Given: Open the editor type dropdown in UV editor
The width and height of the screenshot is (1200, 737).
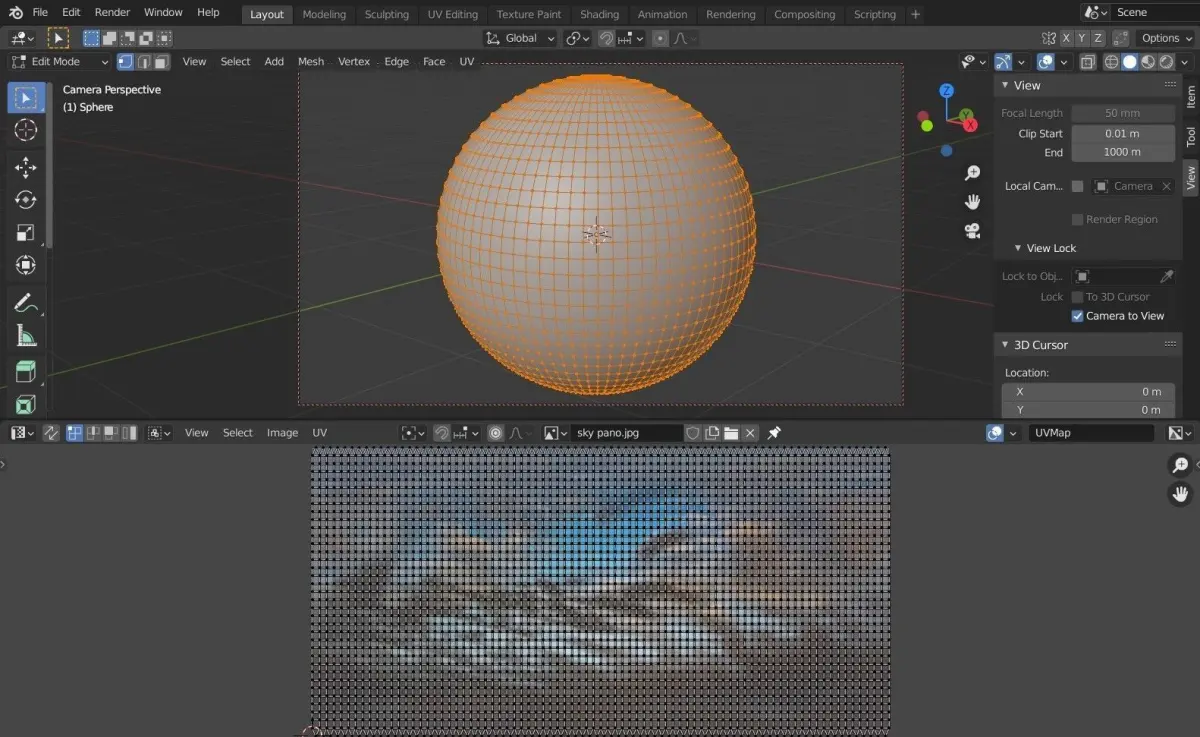Looking at the screenshot, I should [x=22, y=433].
